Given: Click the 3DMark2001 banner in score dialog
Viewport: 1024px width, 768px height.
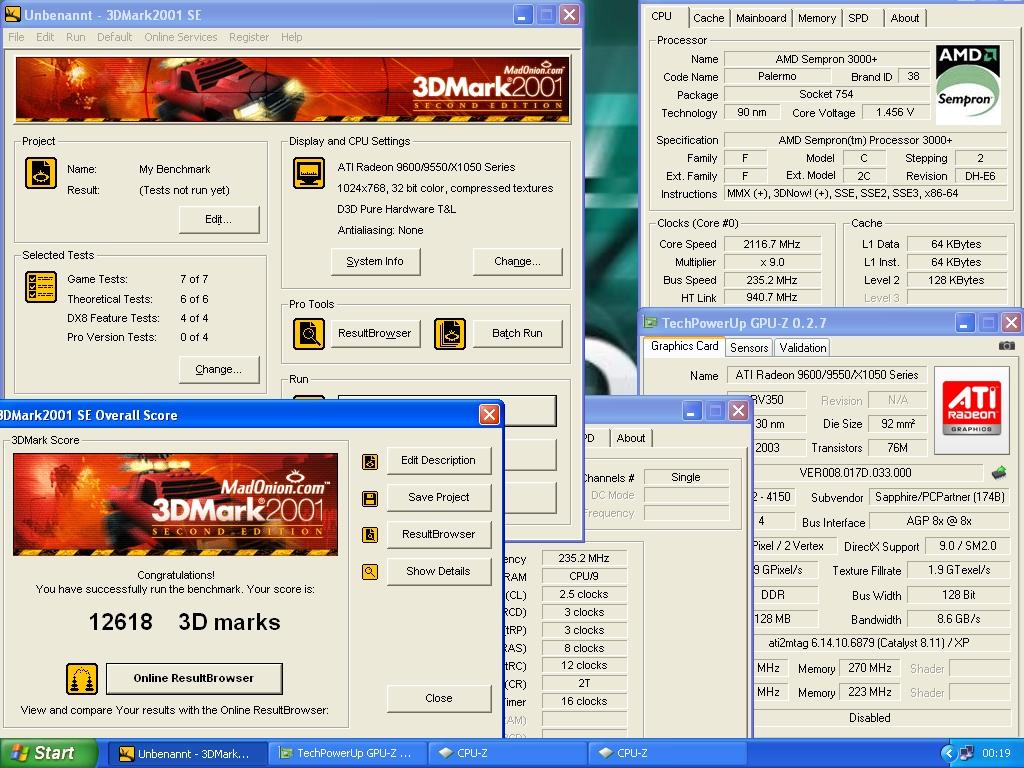Looking at the screenshot, I should (176, 504).
